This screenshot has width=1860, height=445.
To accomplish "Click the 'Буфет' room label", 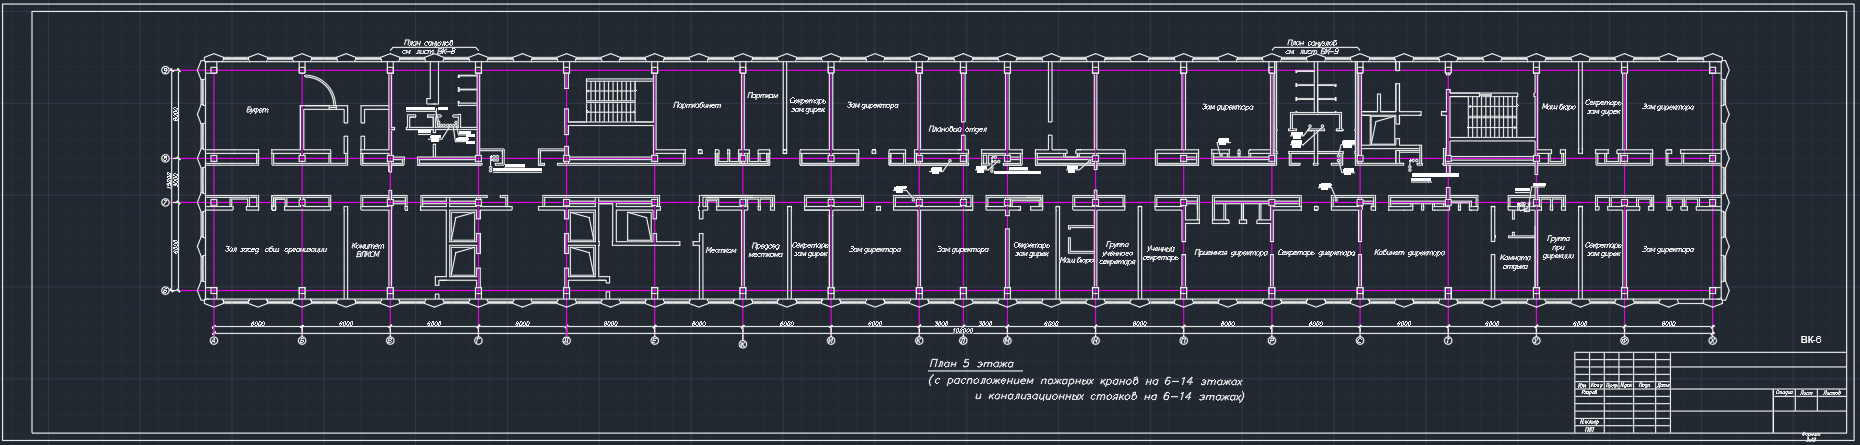I will pos(258,108).
